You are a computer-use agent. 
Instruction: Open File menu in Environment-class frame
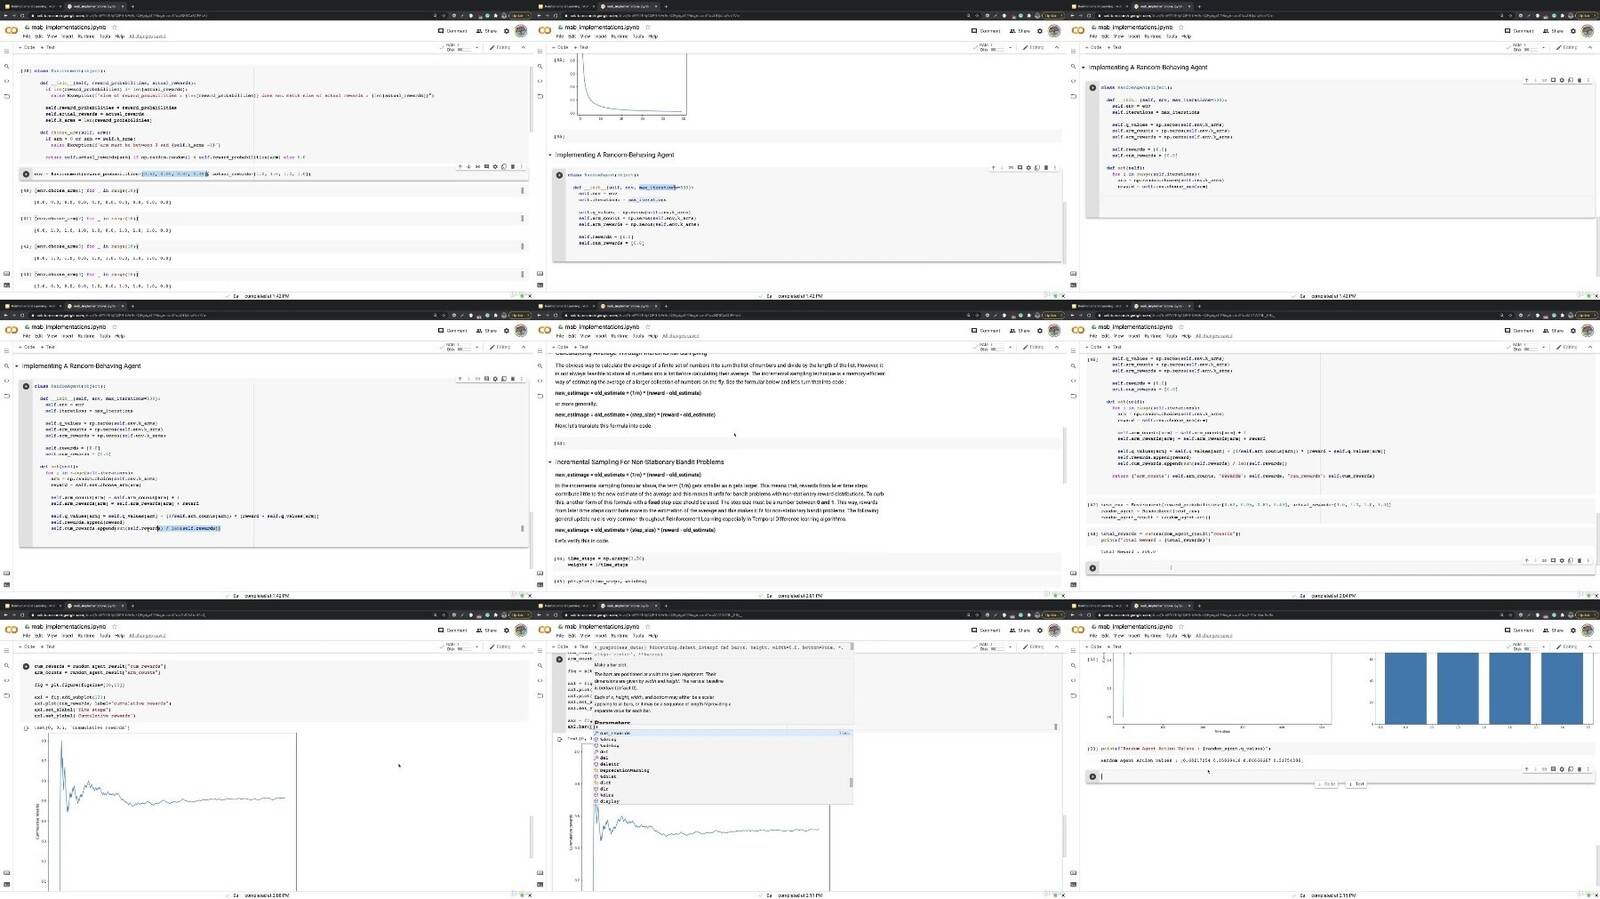[x=27, y=36]
